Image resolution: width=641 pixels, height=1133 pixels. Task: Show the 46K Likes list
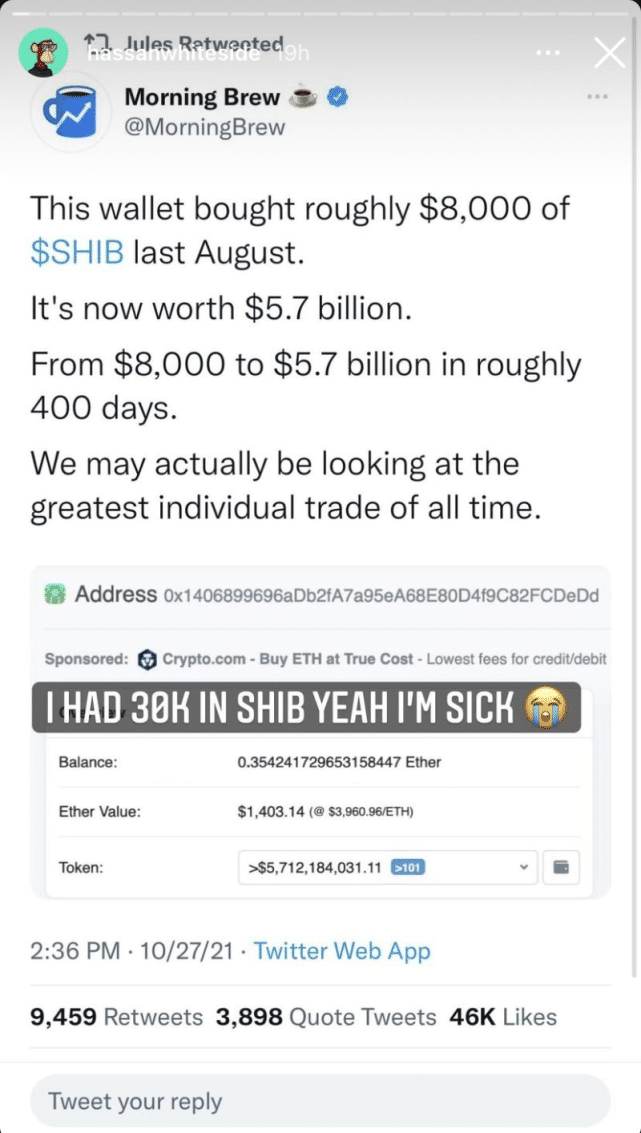tap(503, 1017)
